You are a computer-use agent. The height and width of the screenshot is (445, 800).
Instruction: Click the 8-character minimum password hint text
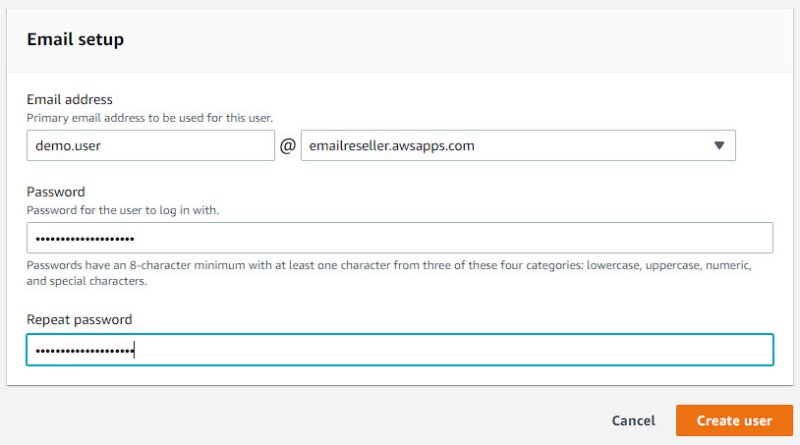tap(389, 273)
